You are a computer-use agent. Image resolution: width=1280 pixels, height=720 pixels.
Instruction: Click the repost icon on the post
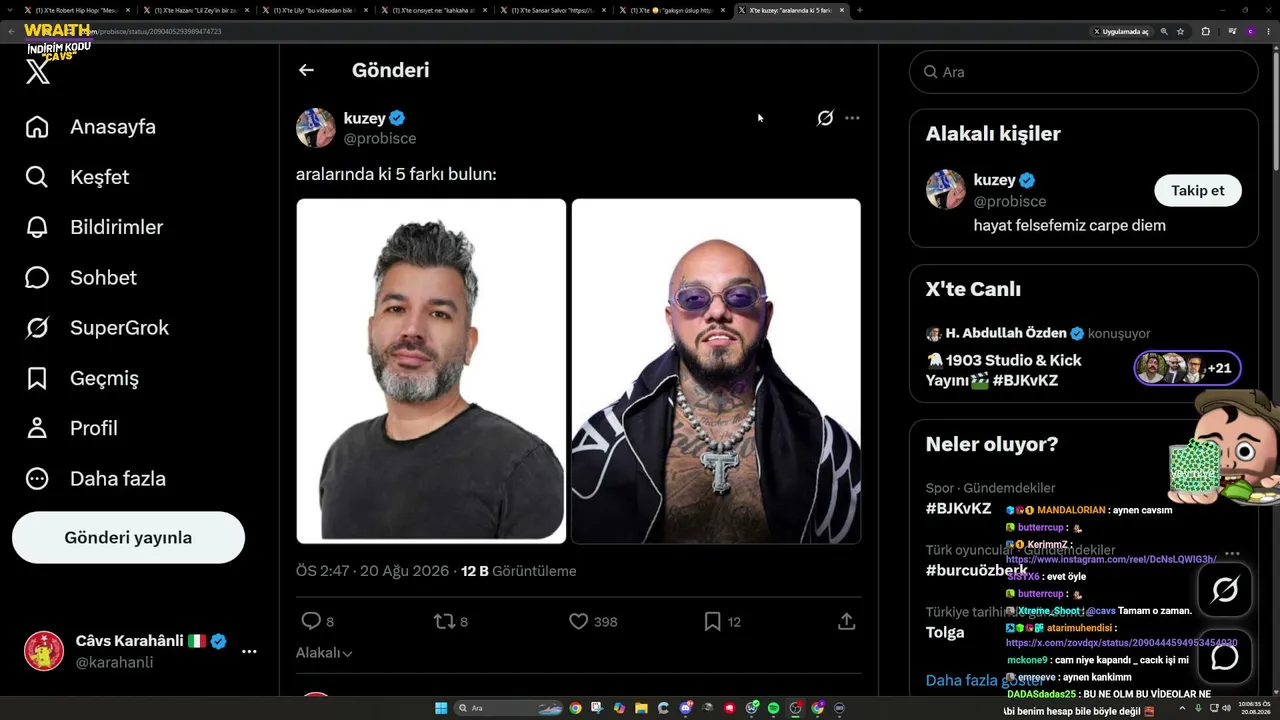pyautogui.click(x=444, y=621)
